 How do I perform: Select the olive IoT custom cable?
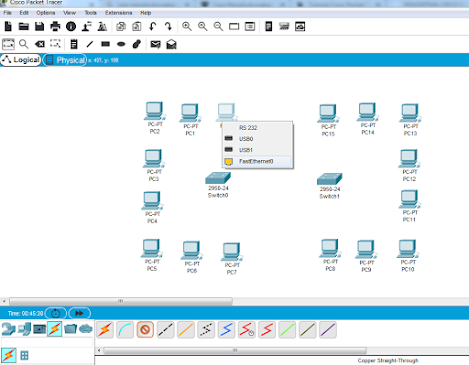[x=307, y=330]
